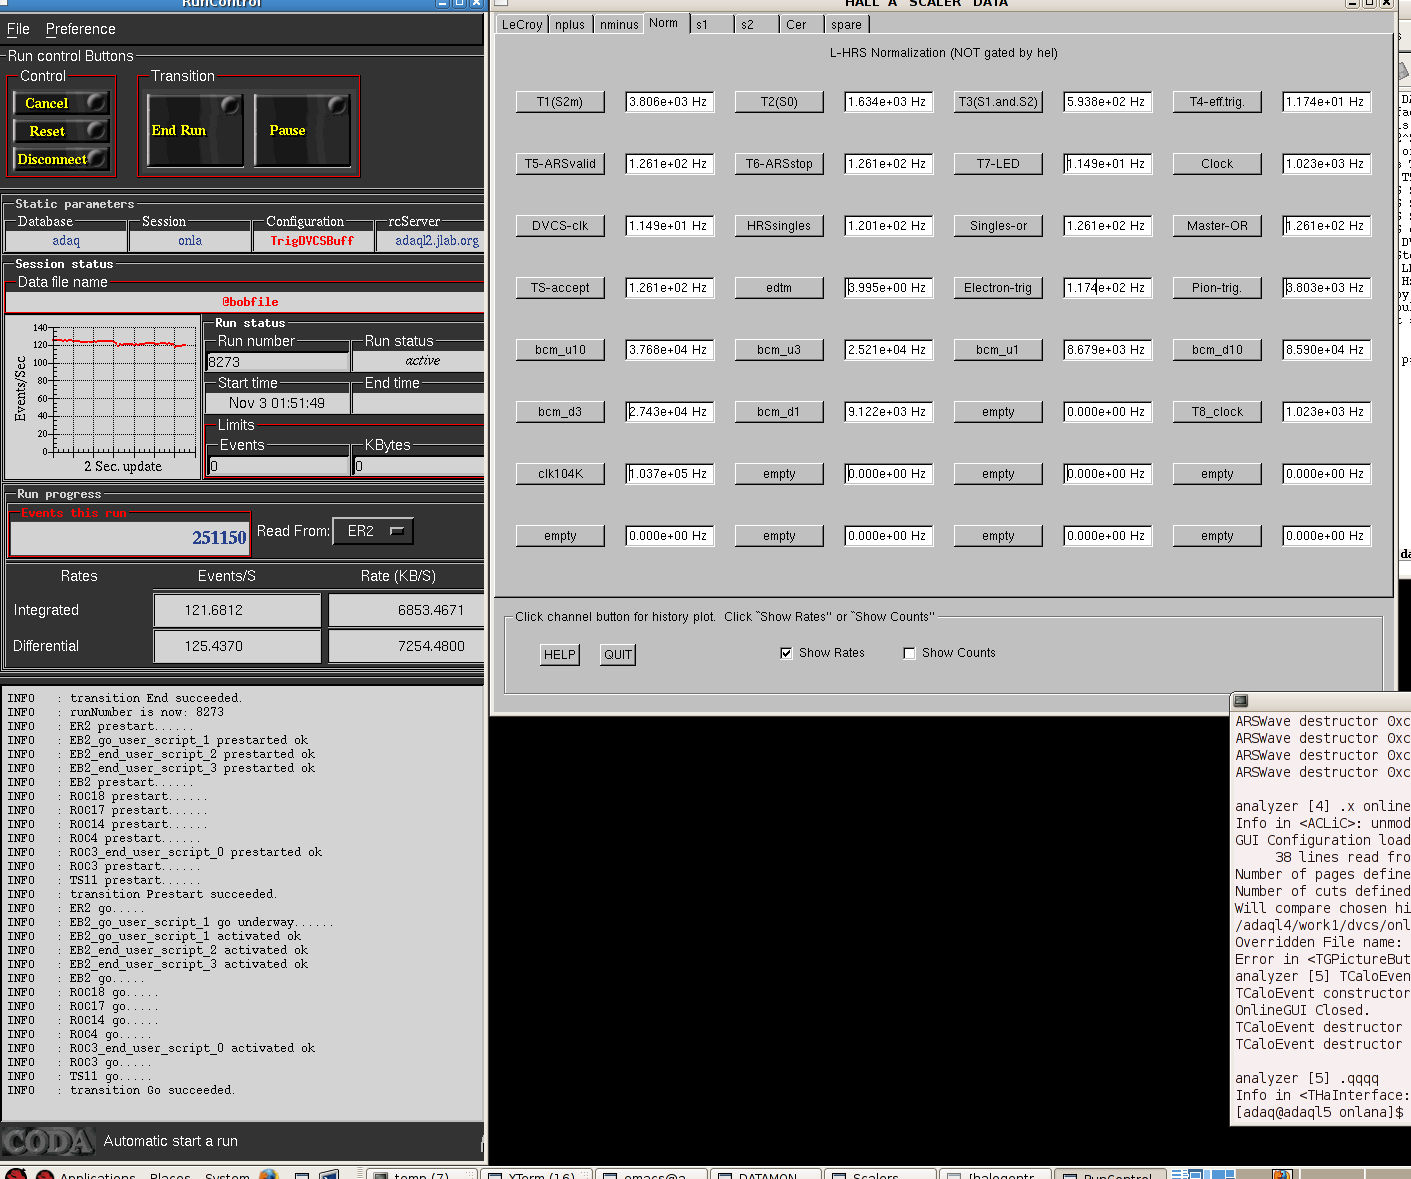Click the Master-OR channel button
This screenshot has width=1411, height=1179.
pos(1217,226)
